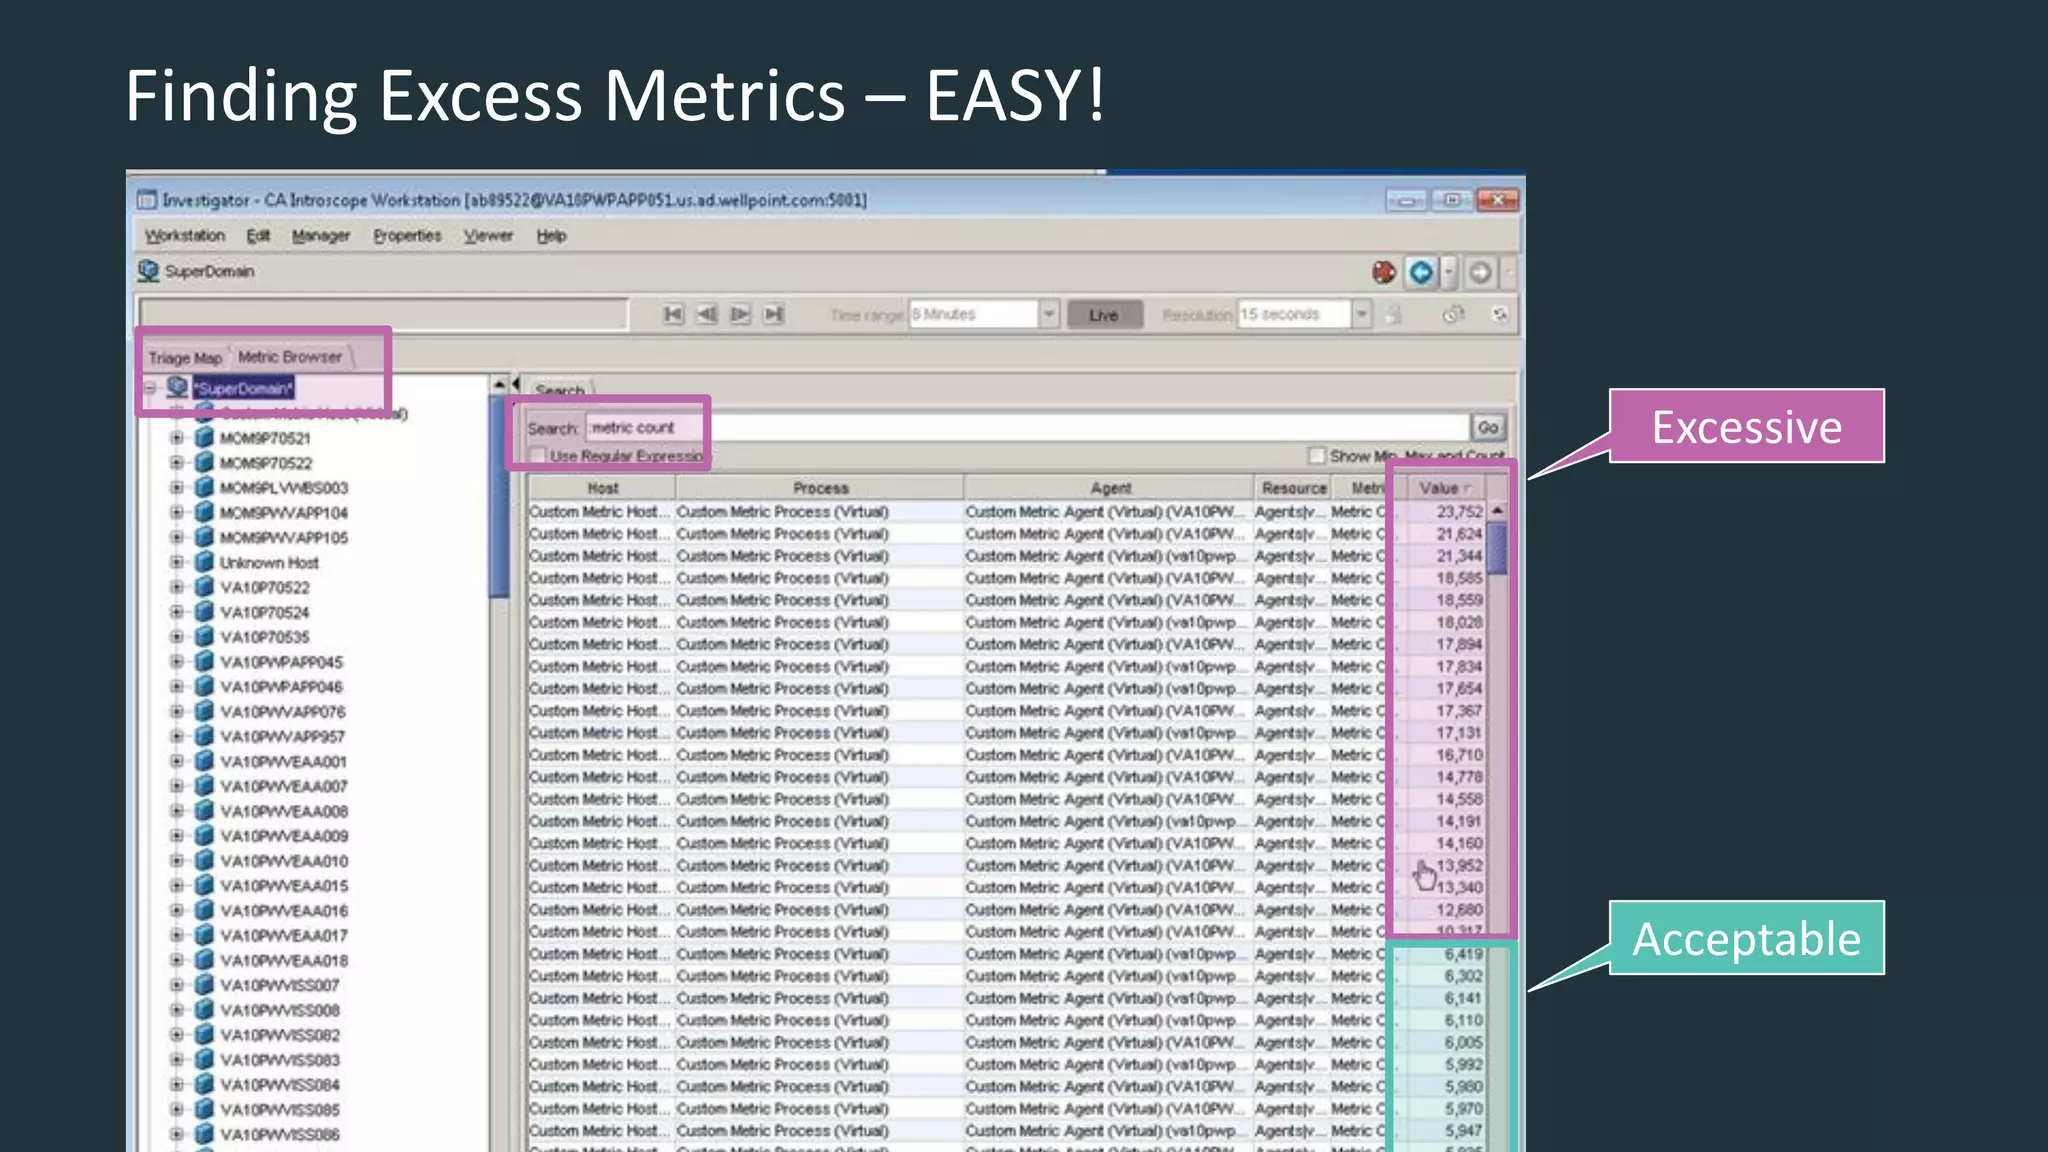Open the Workstation menu
The height and width of the screenshot is (1152, 2048).
pyautogui.click(x=185, y=236)
